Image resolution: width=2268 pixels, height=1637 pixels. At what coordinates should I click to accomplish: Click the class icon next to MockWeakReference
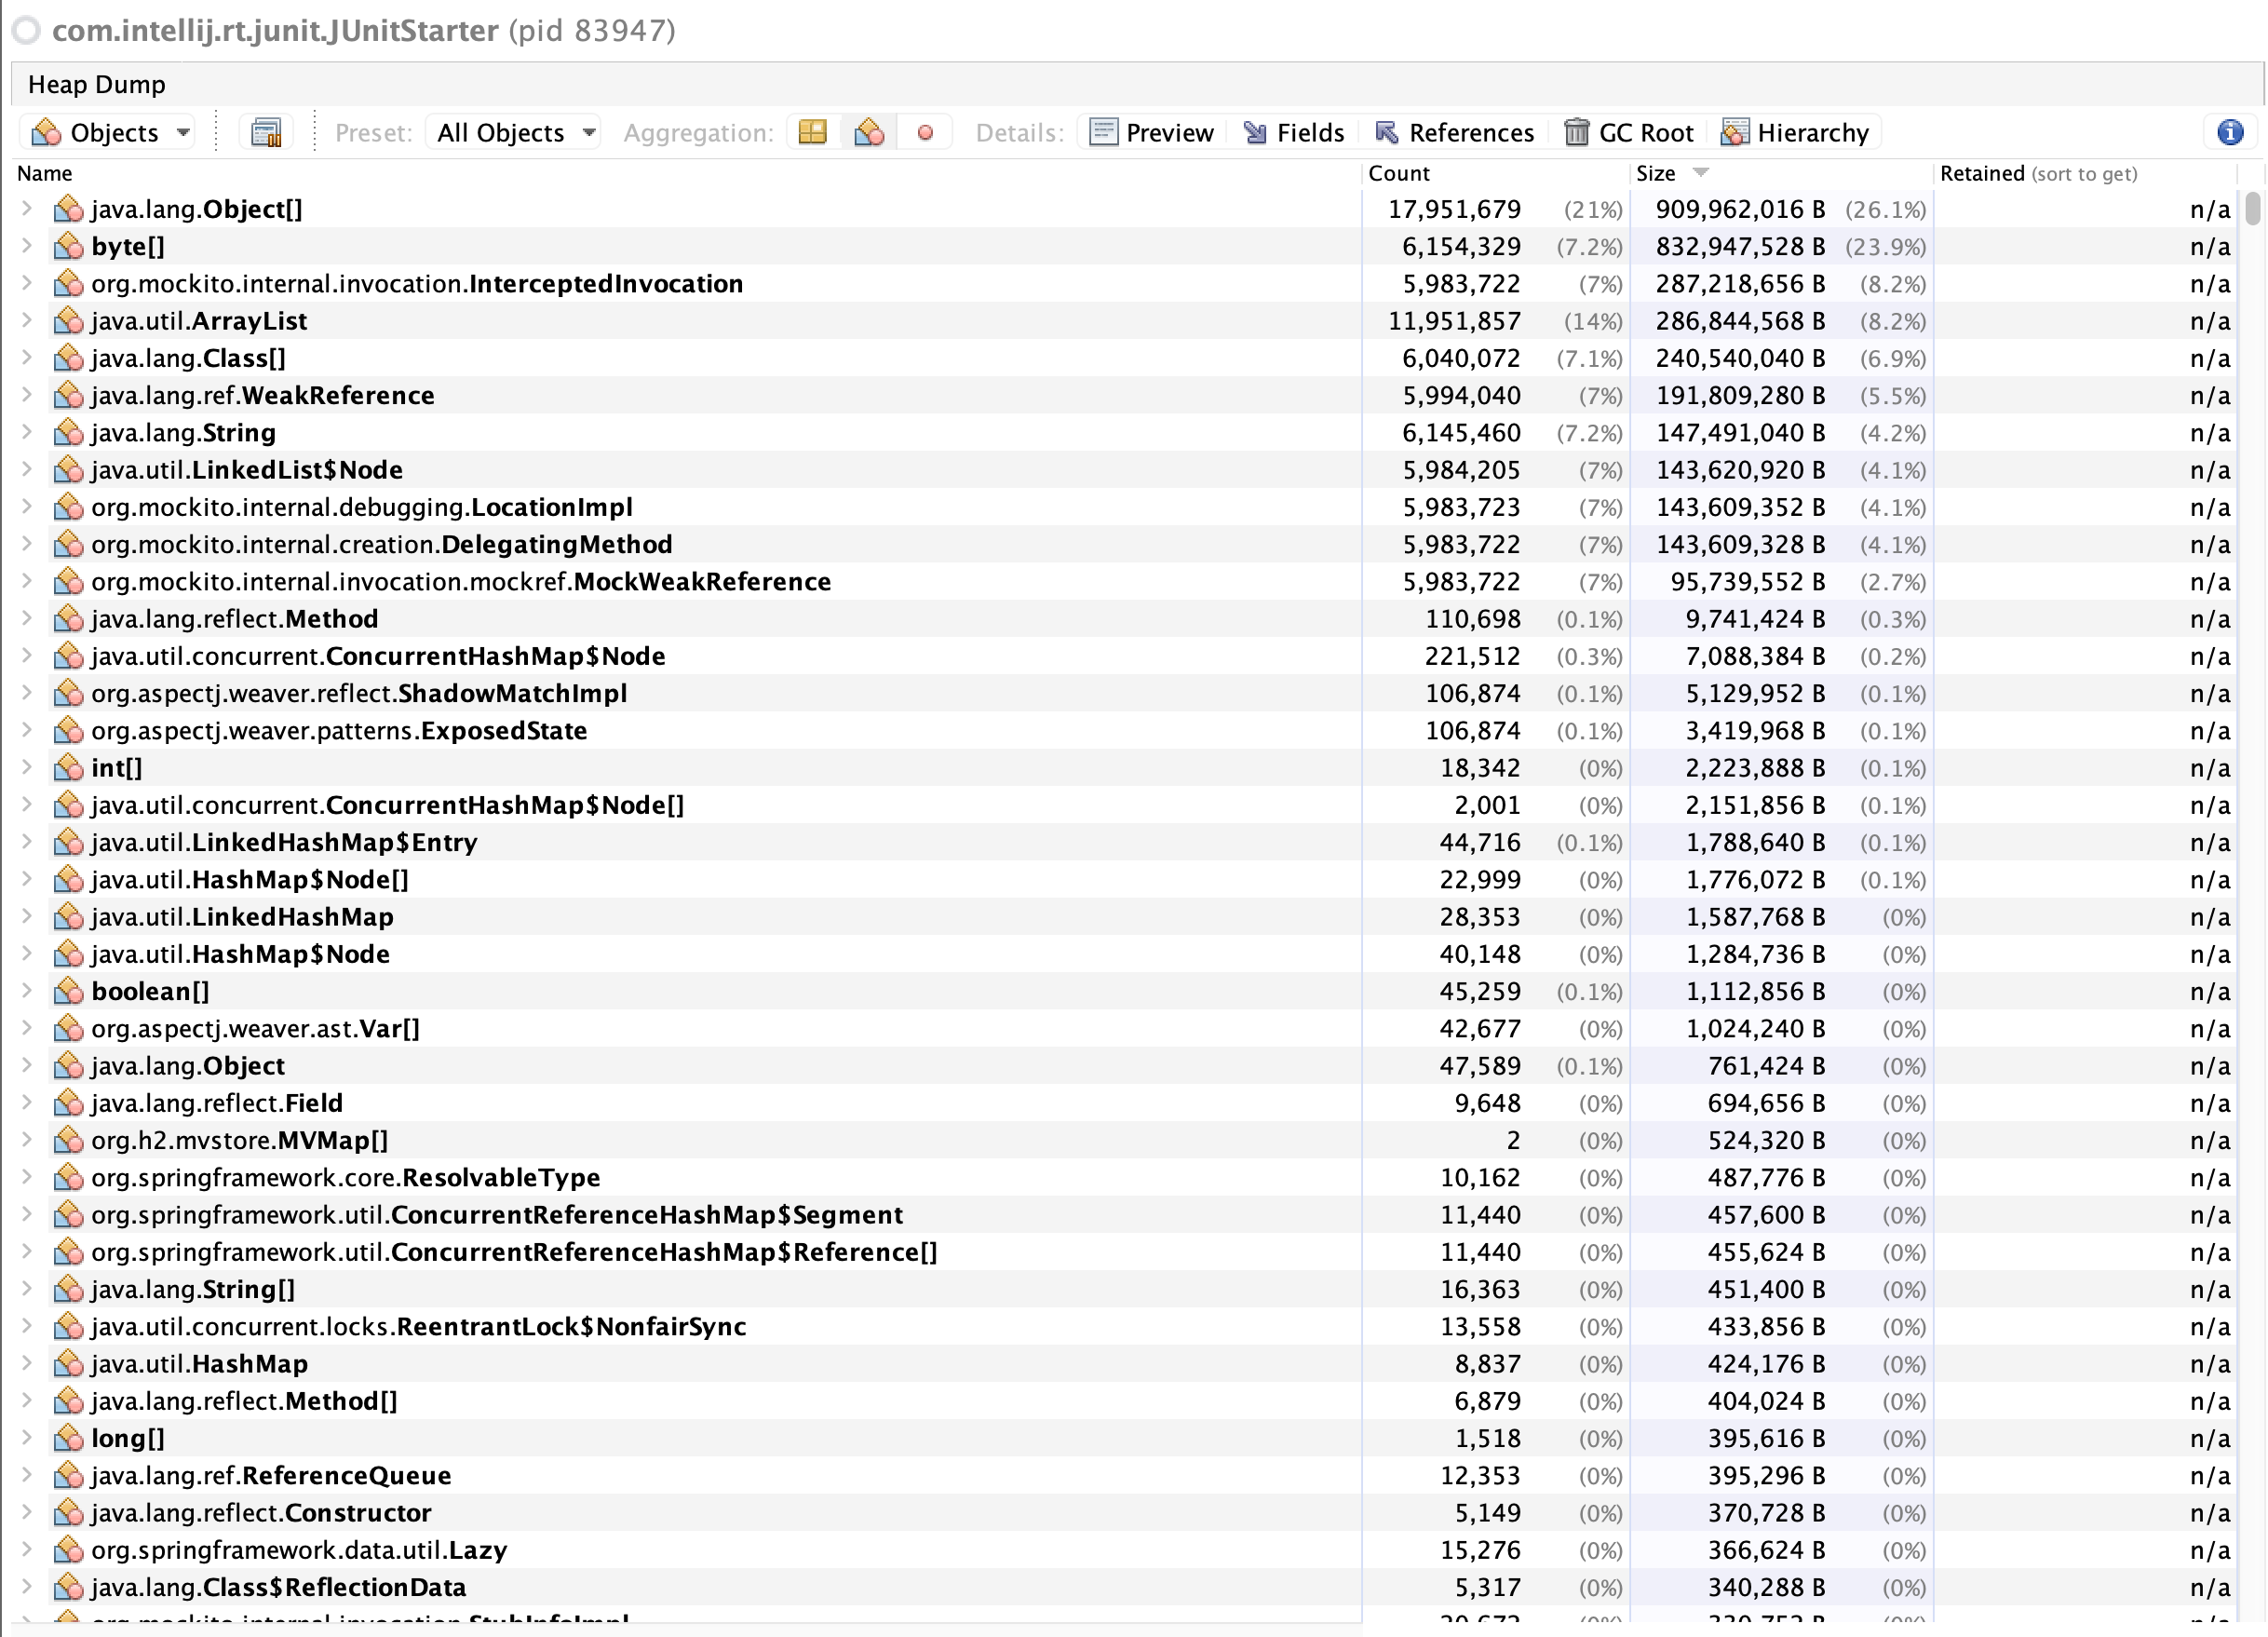coord(68,582)
